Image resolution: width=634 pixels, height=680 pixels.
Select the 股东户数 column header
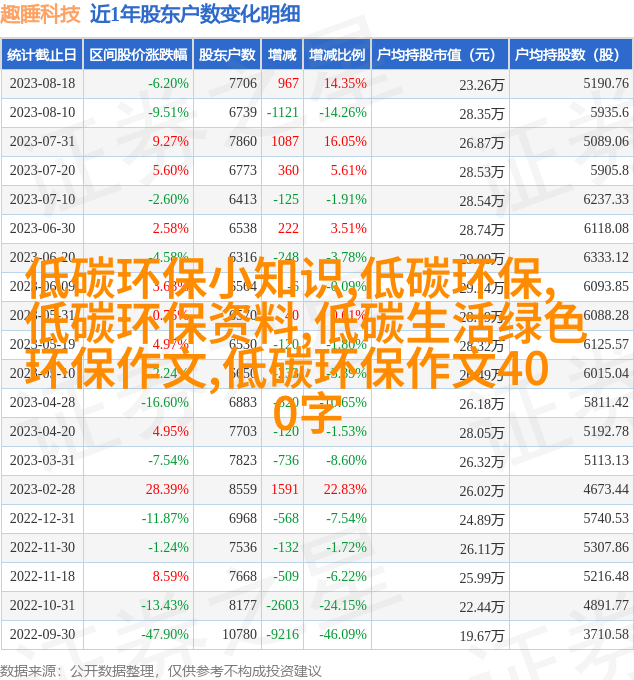227,55
